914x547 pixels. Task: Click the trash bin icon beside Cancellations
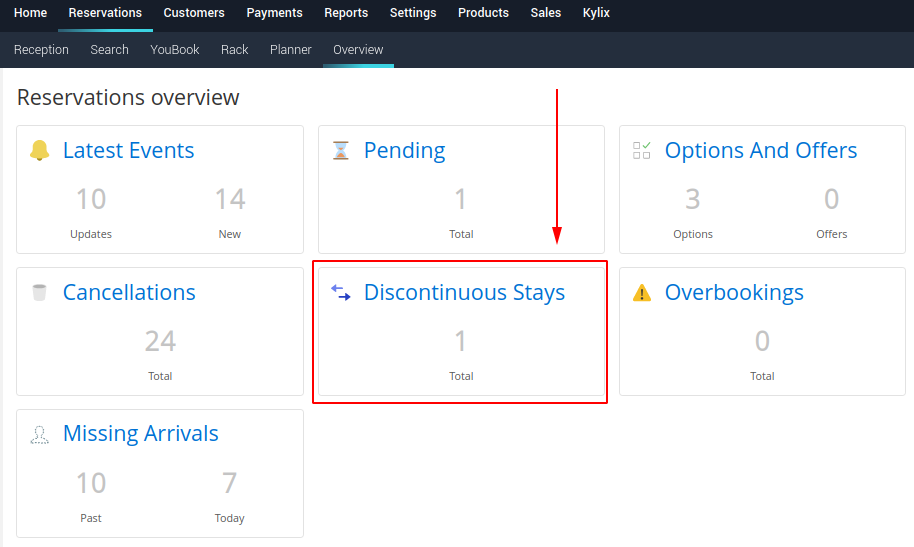click(40, 293)
